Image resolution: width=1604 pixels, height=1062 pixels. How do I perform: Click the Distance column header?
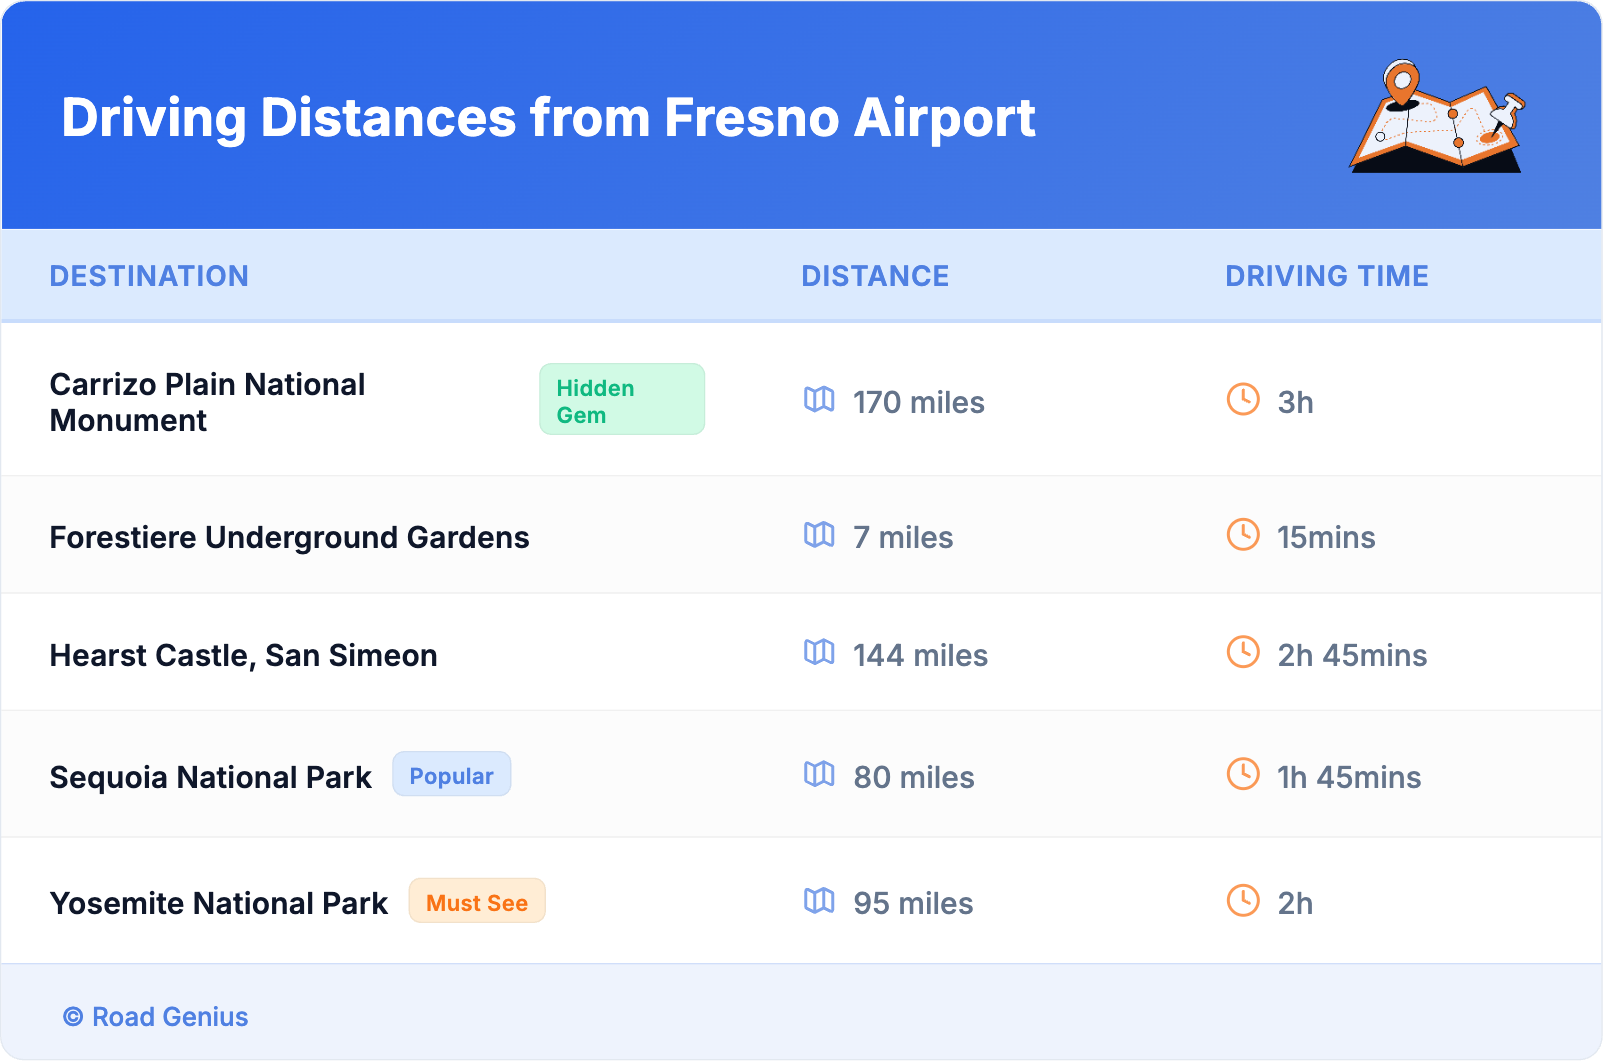pos(875,276)
